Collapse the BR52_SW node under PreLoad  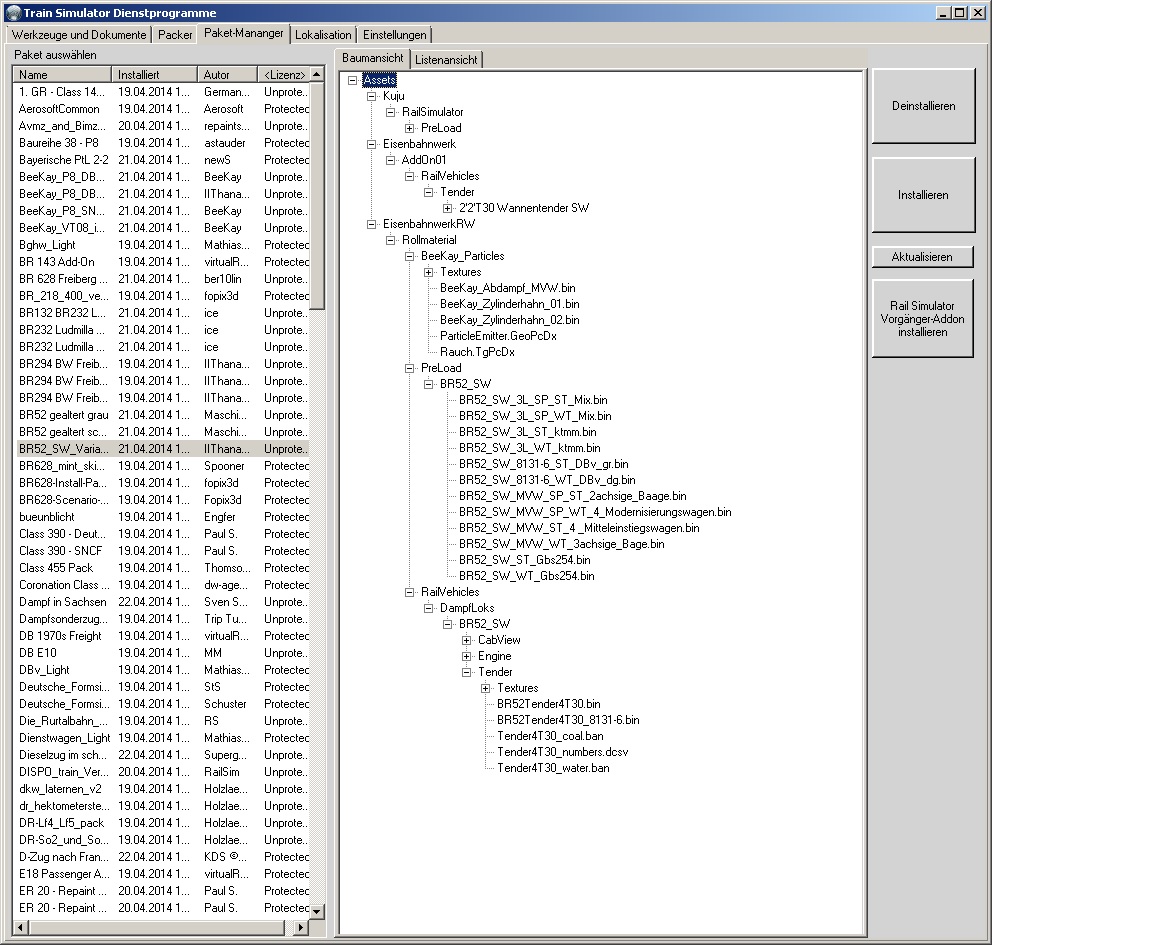click(x=429, y=384)
